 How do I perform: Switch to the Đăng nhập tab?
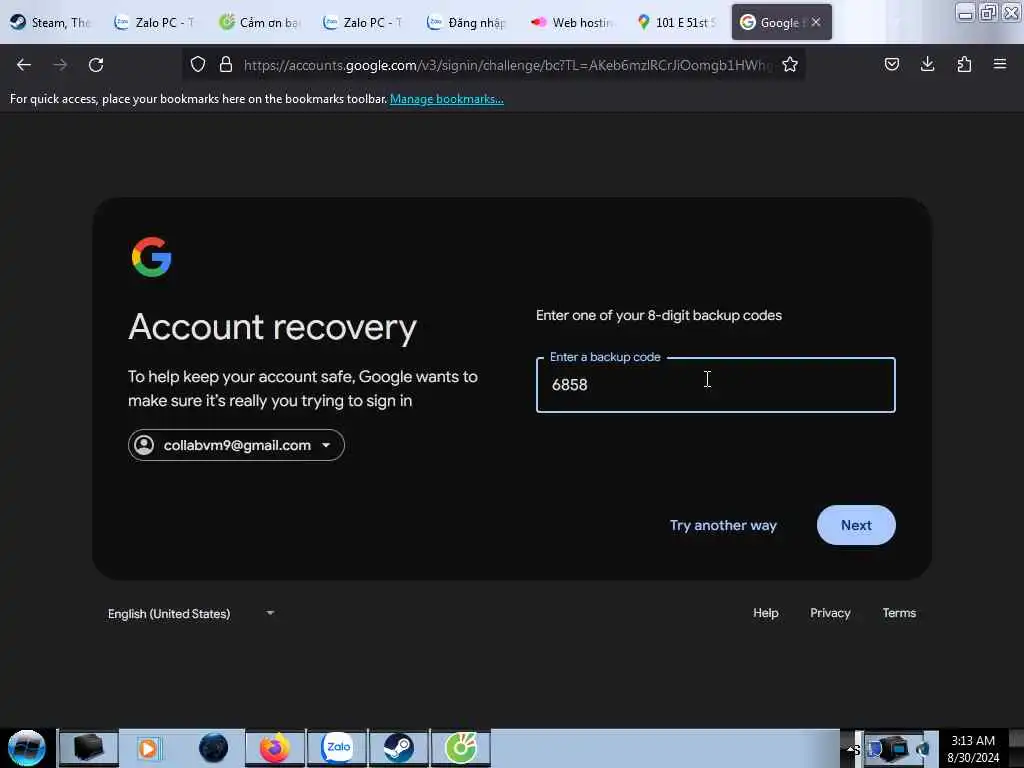[466, 22]
